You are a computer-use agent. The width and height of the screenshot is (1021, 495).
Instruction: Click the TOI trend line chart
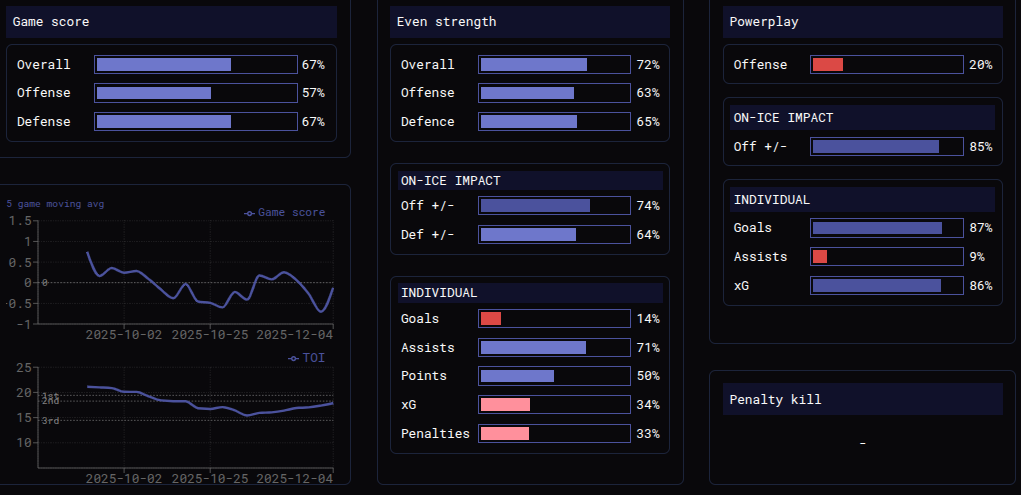210,401
